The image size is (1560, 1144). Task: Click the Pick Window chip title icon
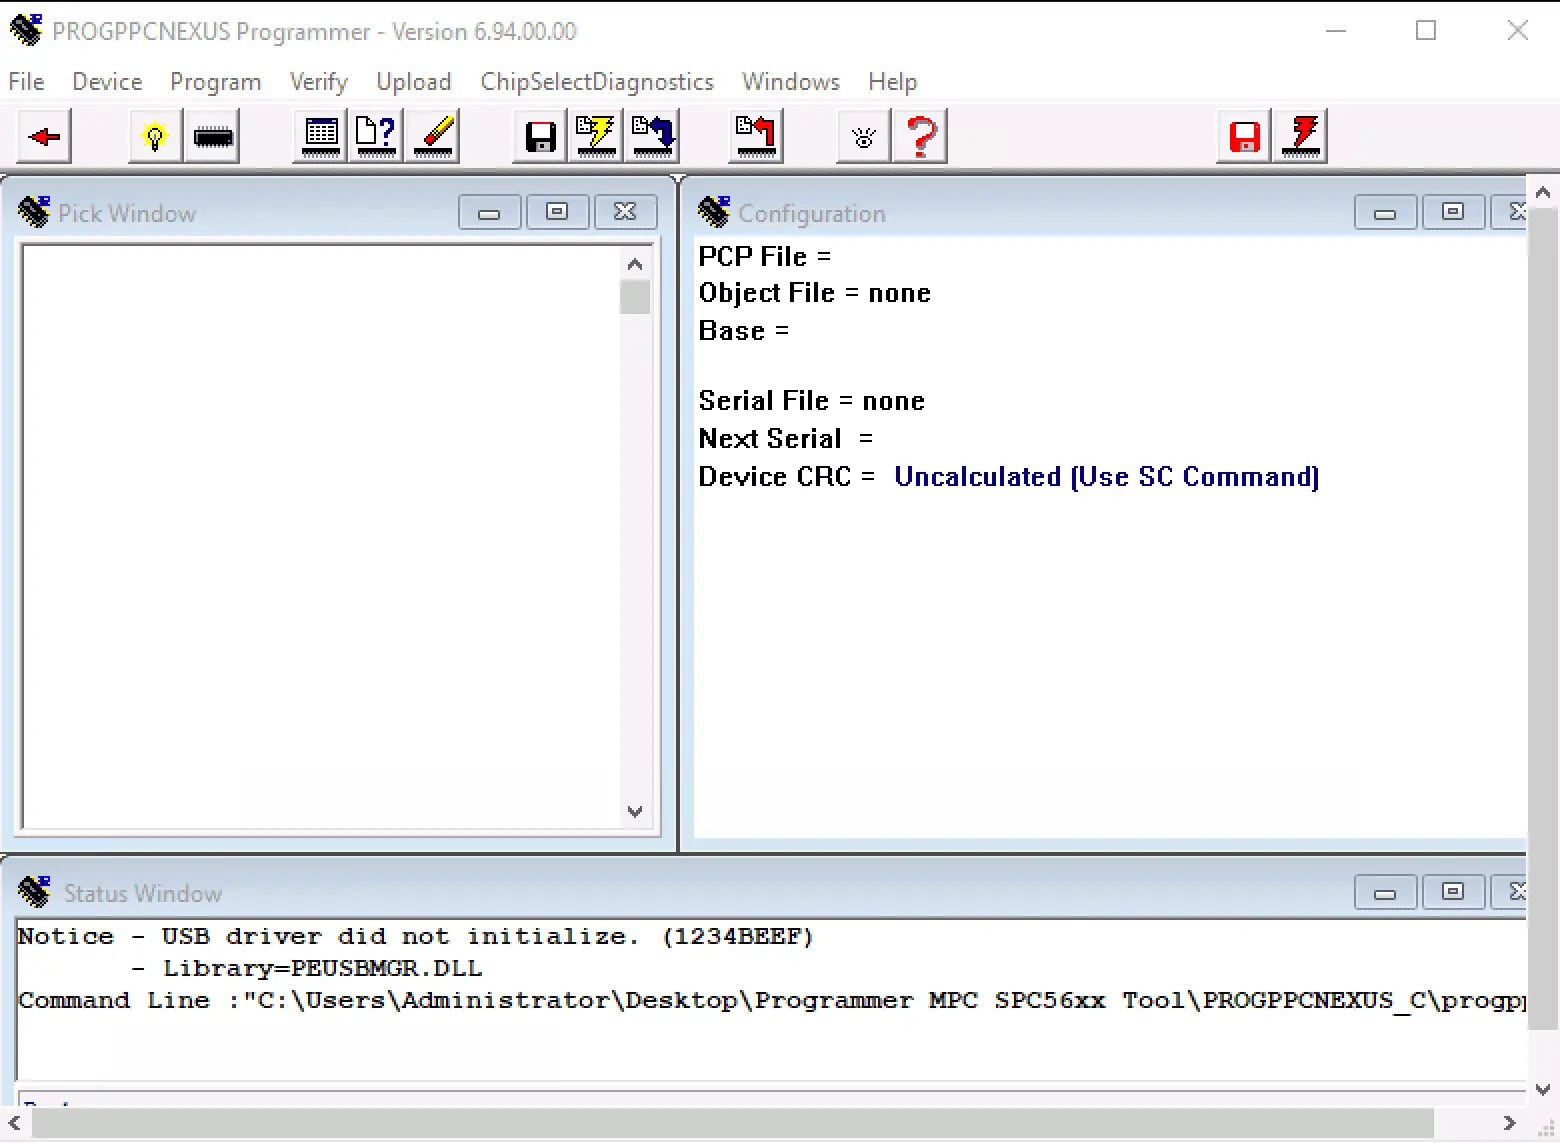pos(34,212)
